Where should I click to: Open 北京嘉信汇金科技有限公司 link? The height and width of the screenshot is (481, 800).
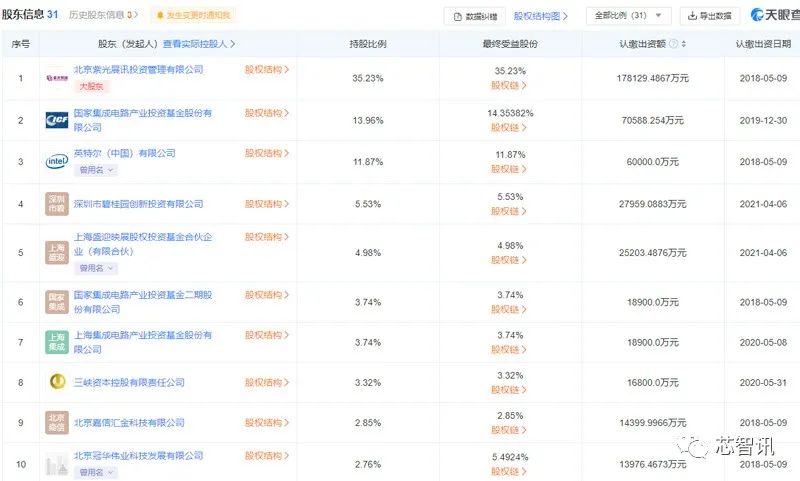click(x=129, y=422)
